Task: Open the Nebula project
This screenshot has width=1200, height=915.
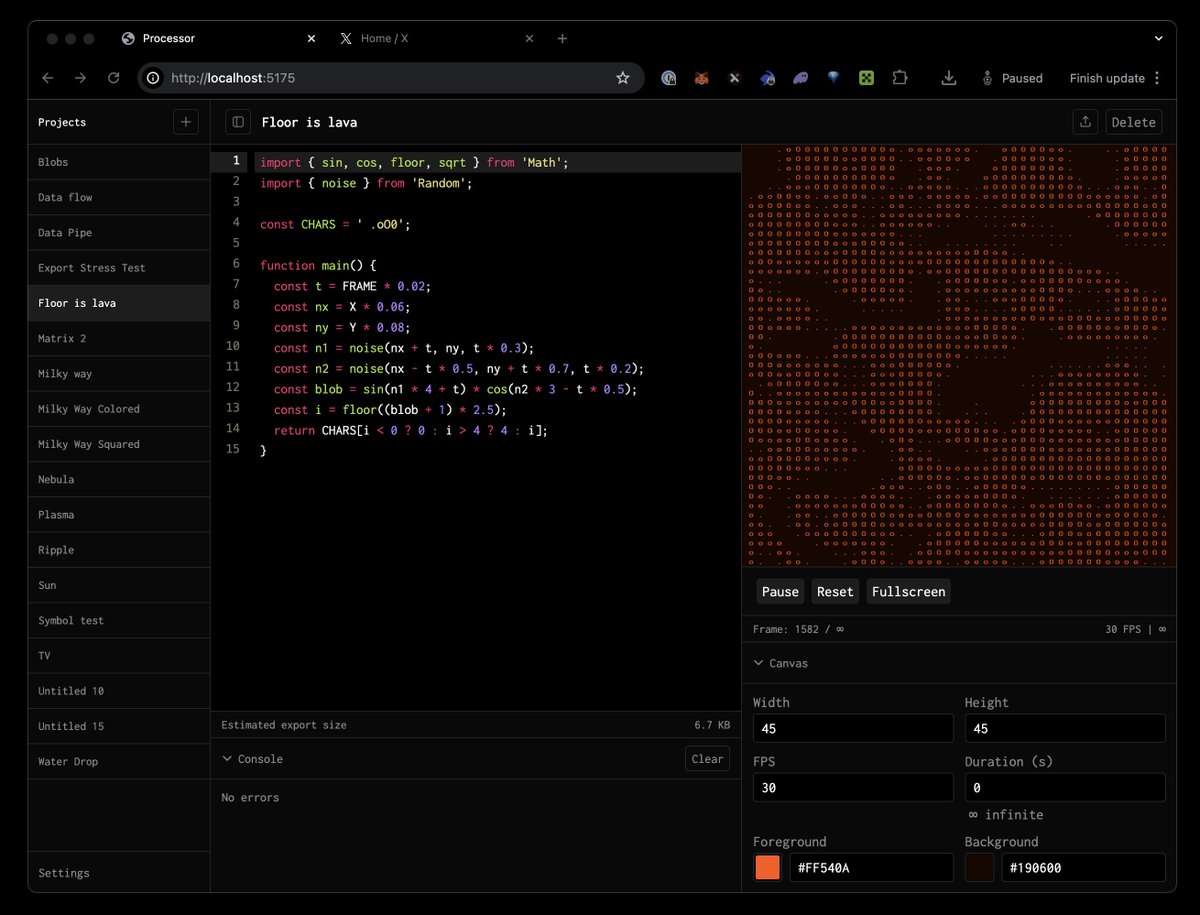Action: (119, 479)
